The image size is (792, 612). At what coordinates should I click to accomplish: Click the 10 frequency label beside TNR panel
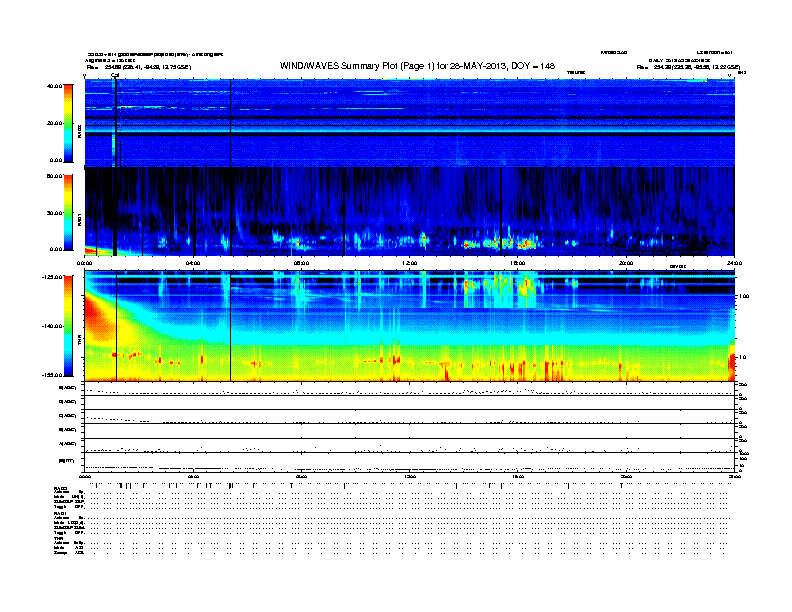tap(742, 357)
